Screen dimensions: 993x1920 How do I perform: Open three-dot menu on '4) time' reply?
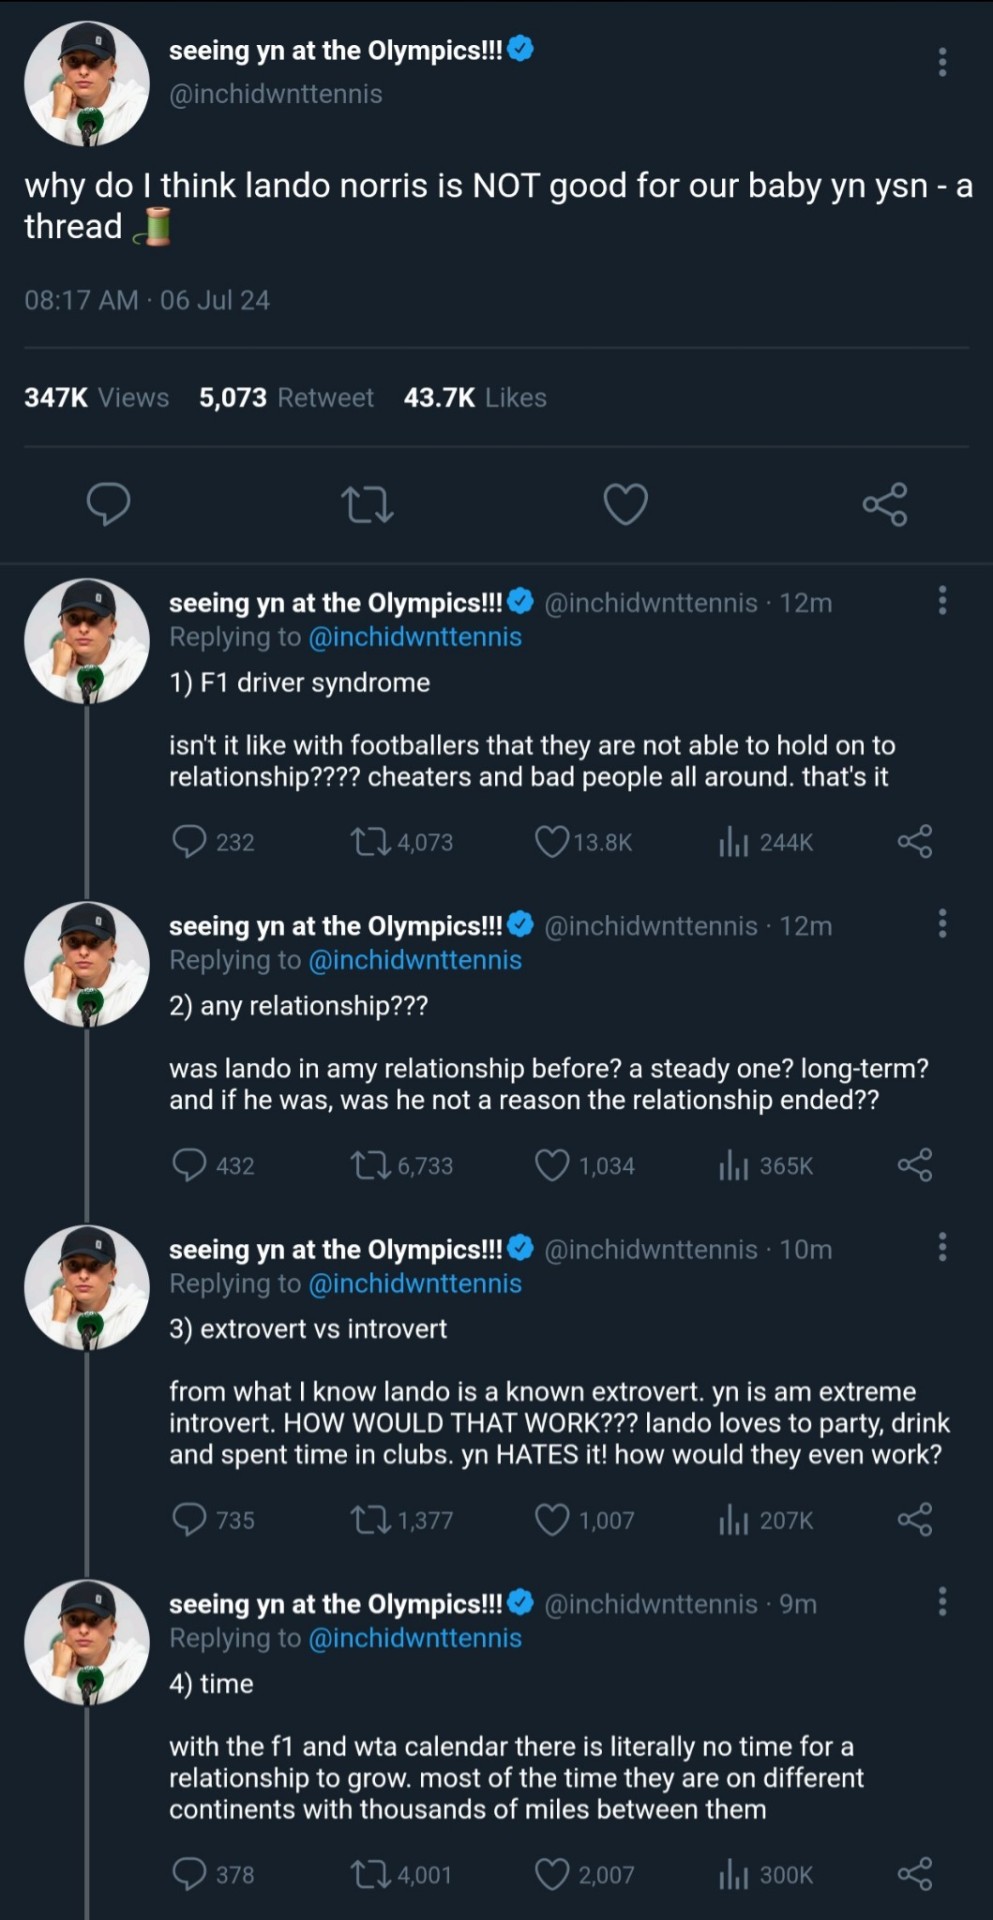click(941, 1602)
